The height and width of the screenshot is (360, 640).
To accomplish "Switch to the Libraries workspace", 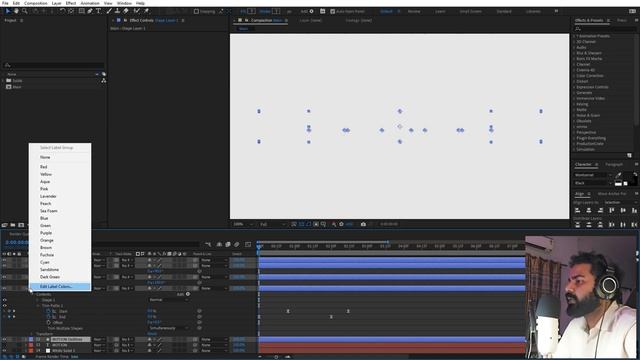I will pyautogui.click(x=533, y=11).
